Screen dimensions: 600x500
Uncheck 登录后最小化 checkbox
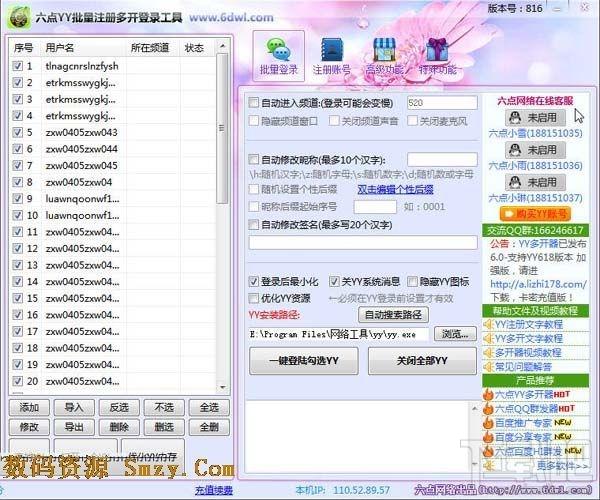tap(254, 281)
